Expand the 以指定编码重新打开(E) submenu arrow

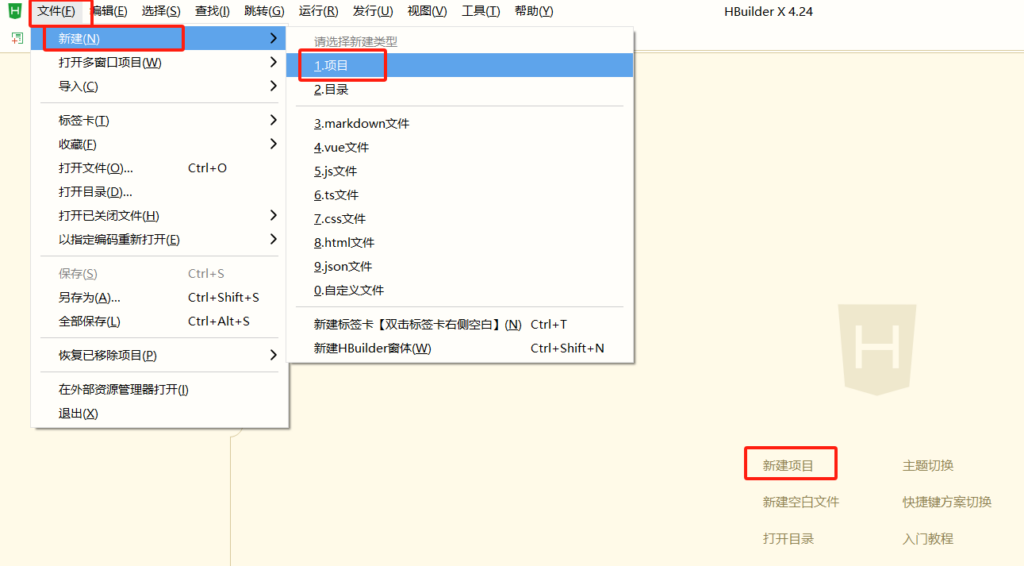click(273, 239)
